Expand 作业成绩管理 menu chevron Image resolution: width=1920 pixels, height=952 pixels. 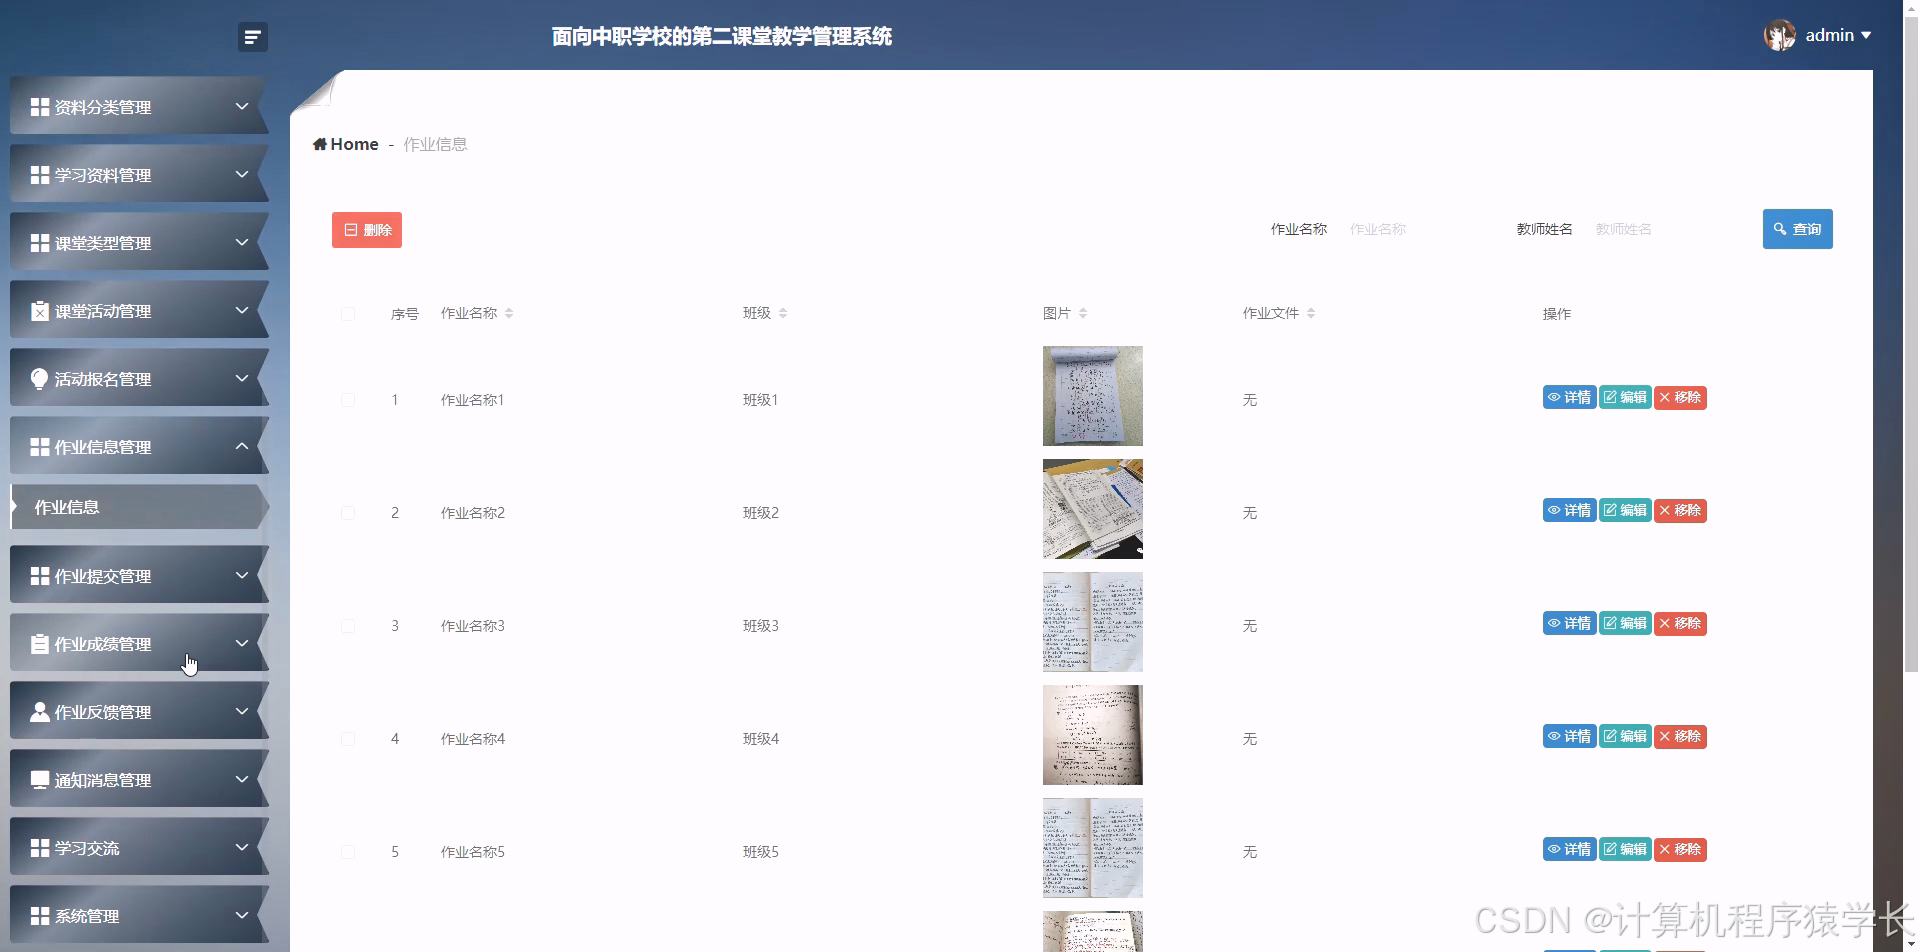coord(242,643)
